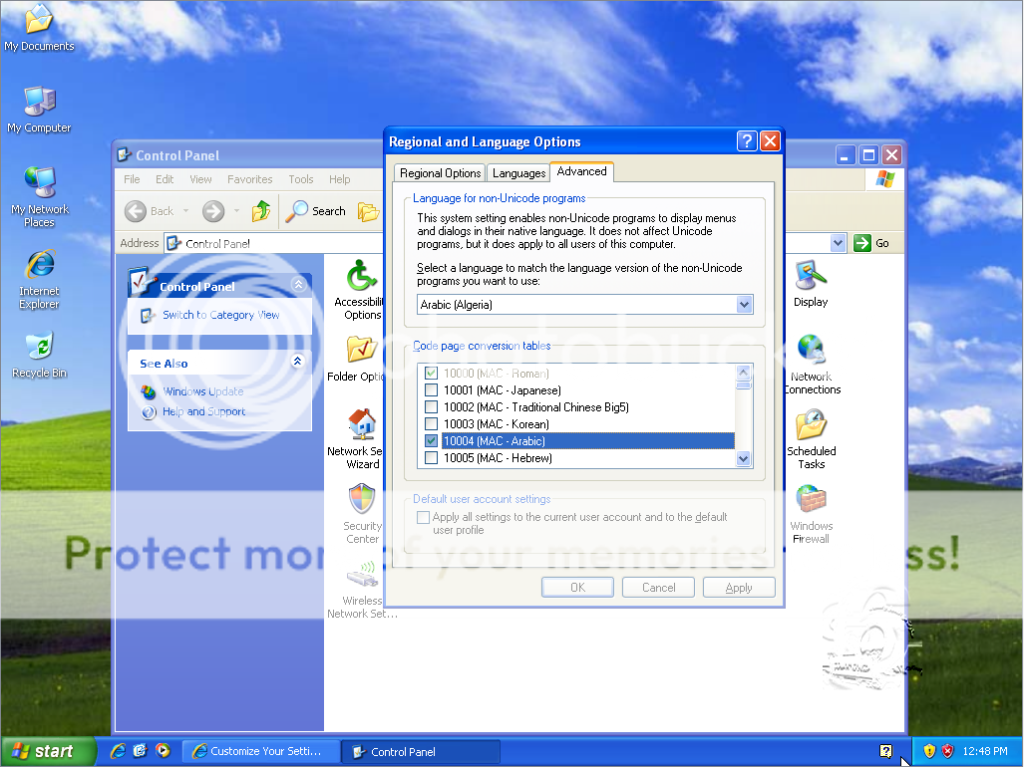Switch to Languages tab
1024x767 pixels.
(519, 173)
